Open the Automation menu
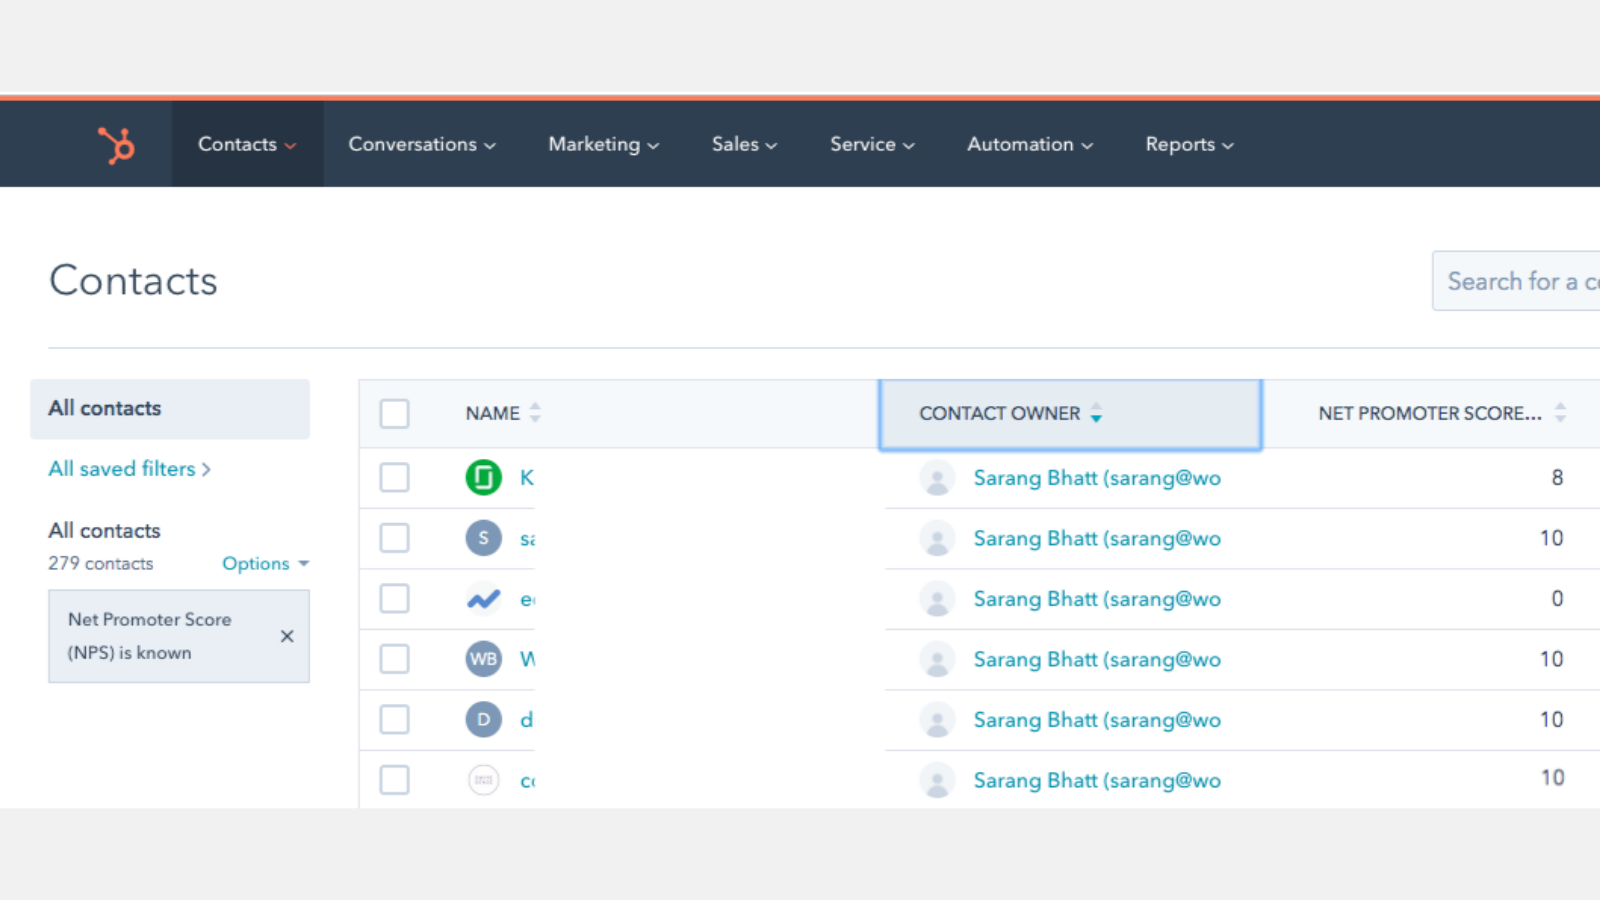 (1028, 144)
